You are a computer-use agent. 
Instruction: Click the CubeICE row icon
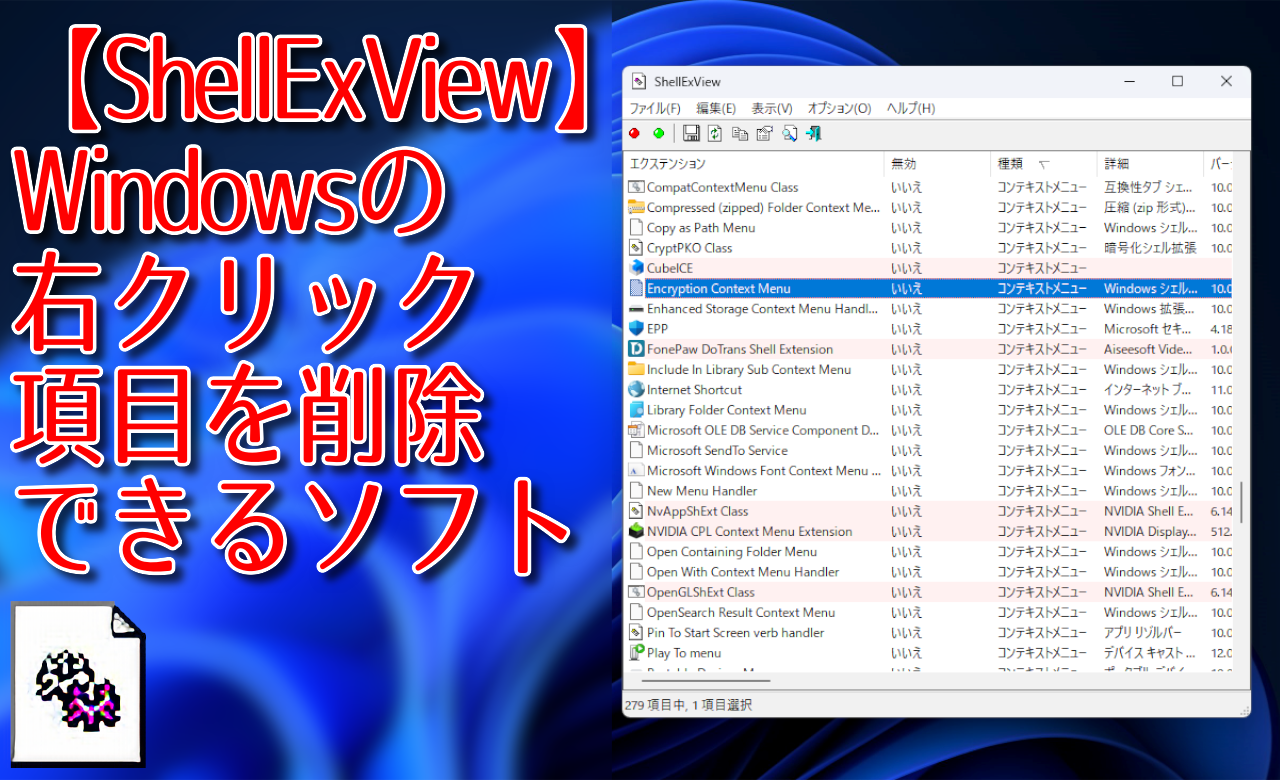coord(636,268)
